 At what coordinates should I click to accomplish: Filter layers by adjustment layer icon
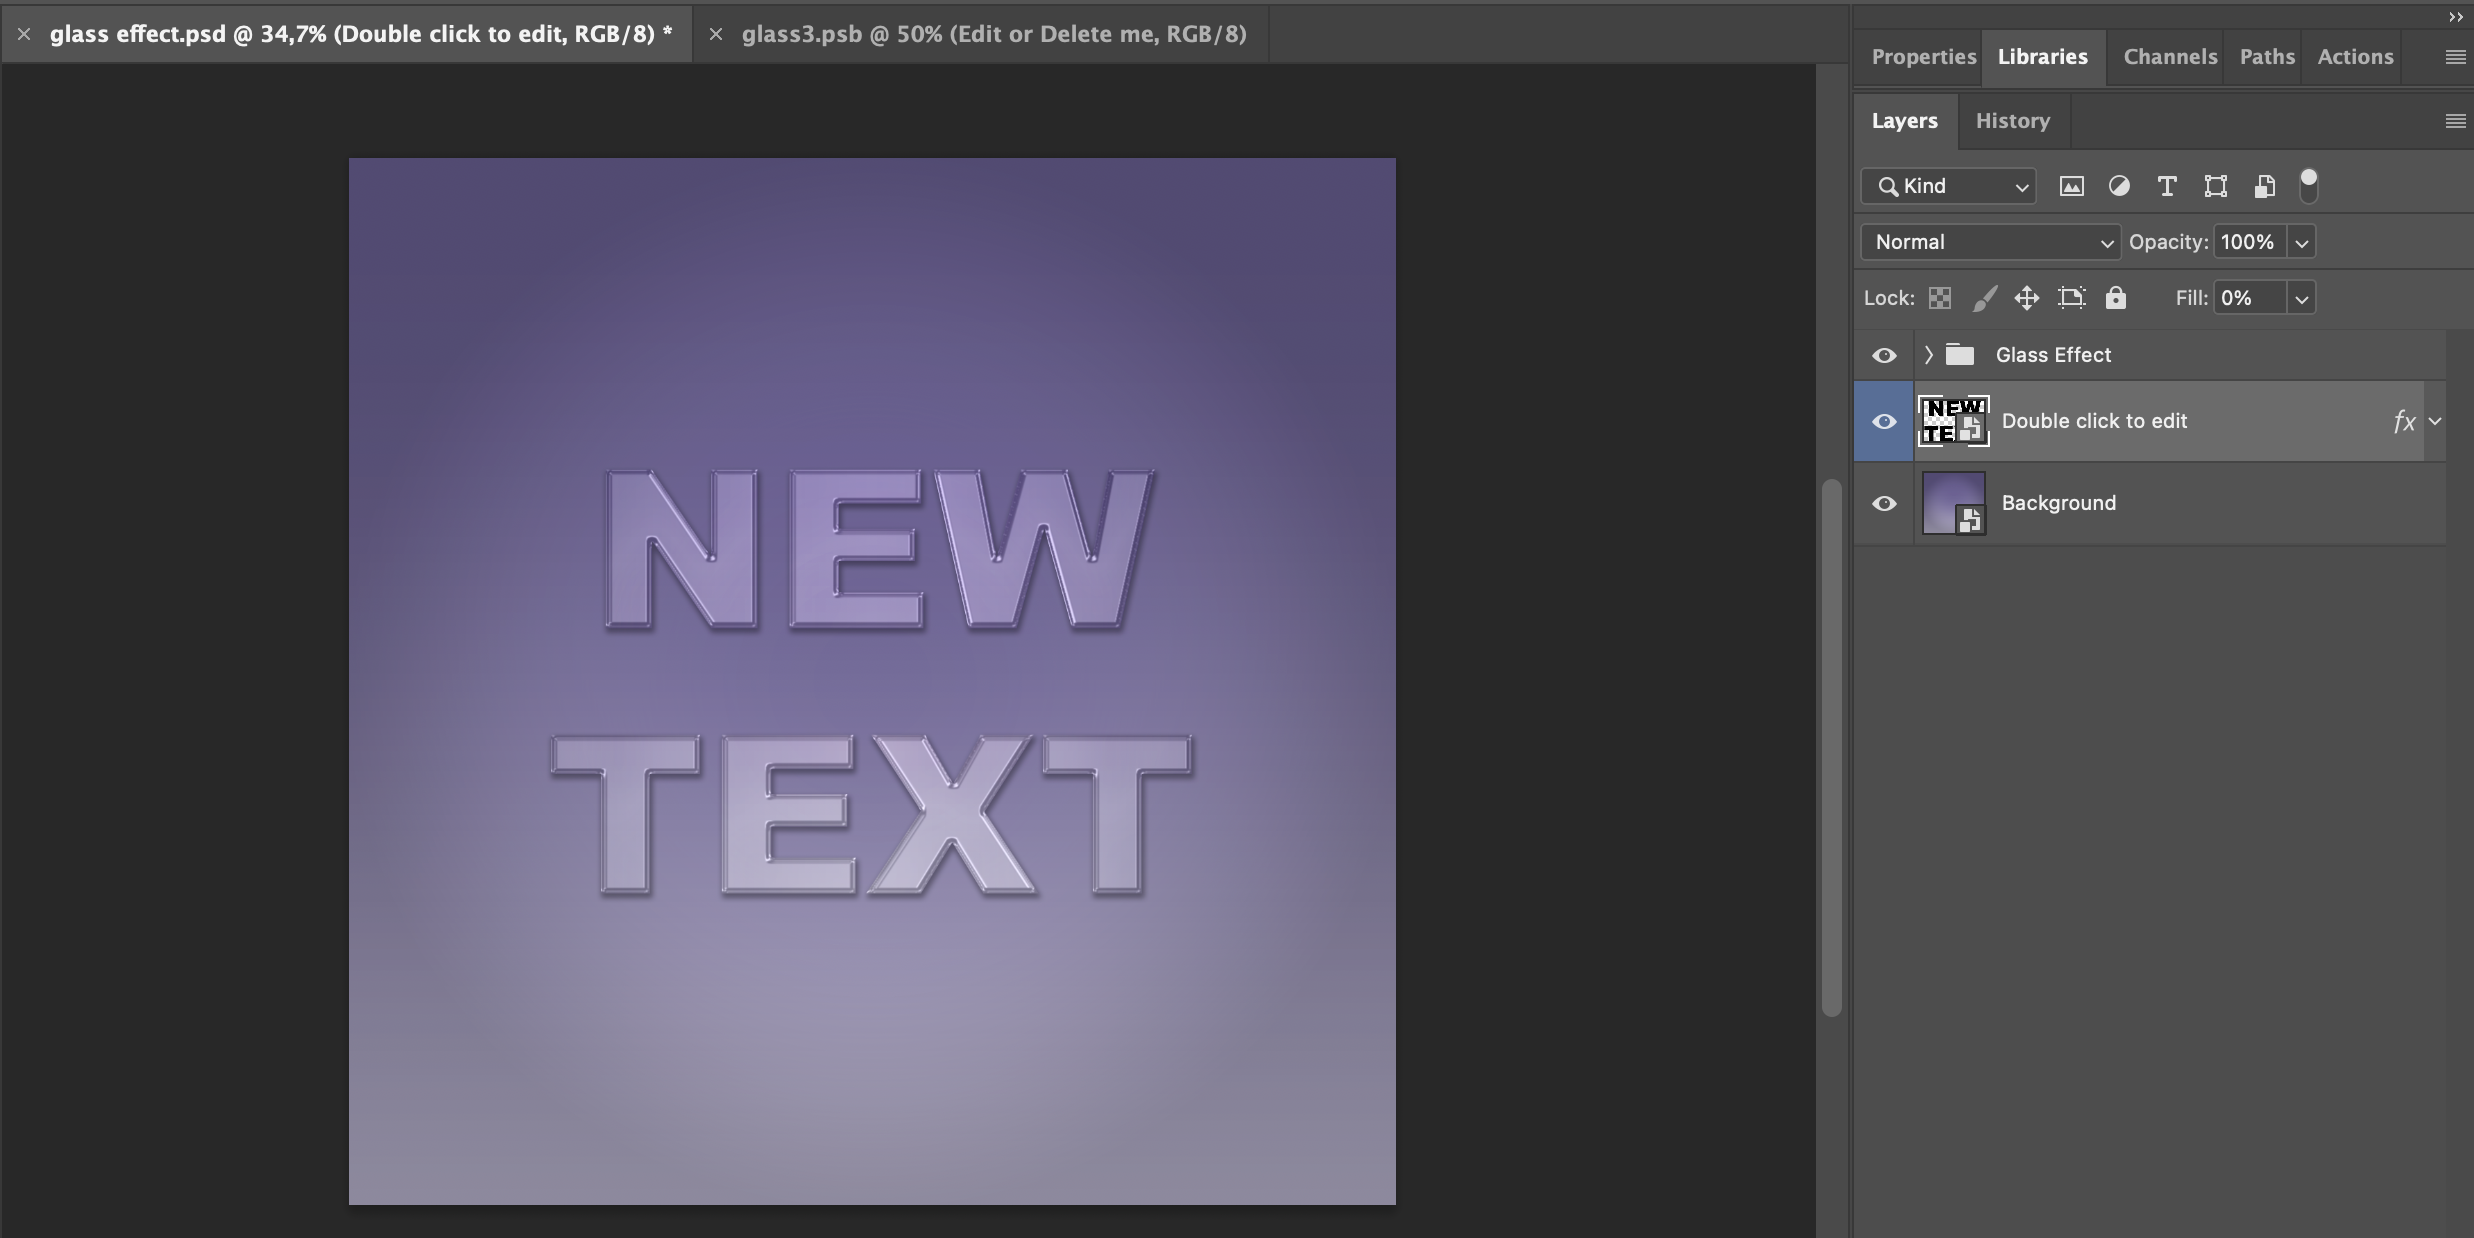(2118, 187)
